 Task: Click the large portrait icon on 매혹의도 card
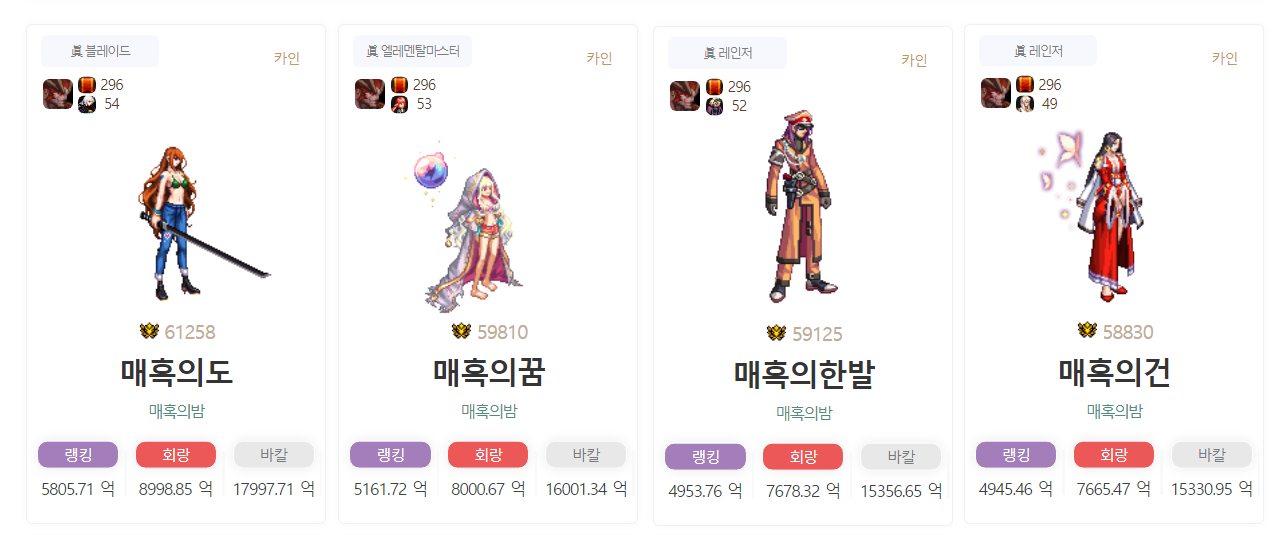pos(58,94)
